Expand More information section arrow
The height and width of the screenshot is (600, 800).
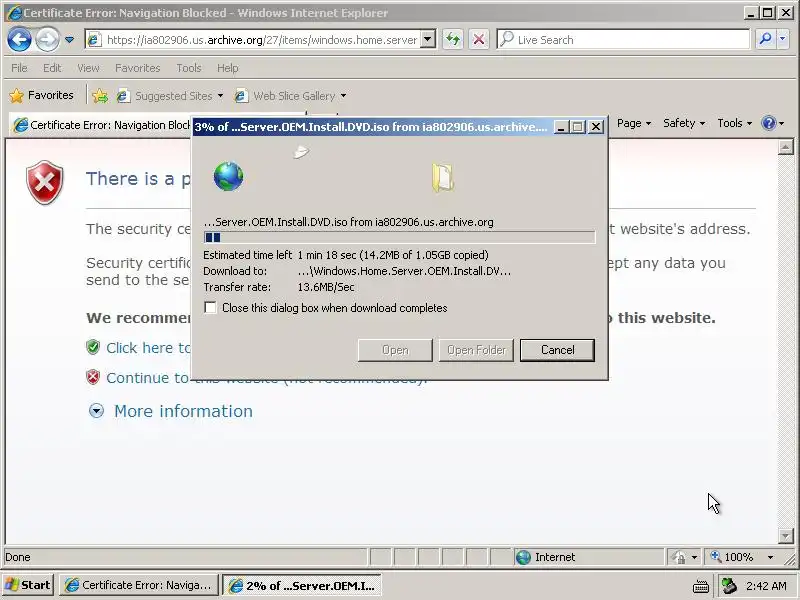click(x=96, y=411)
